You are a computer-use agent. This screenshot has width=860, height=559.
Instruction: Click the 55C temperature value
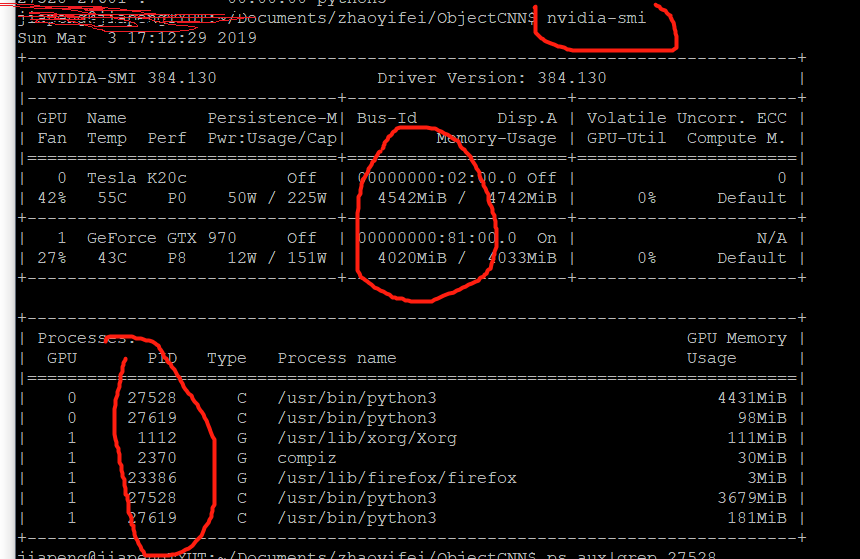pyautogui.click(x=112, y=198)
